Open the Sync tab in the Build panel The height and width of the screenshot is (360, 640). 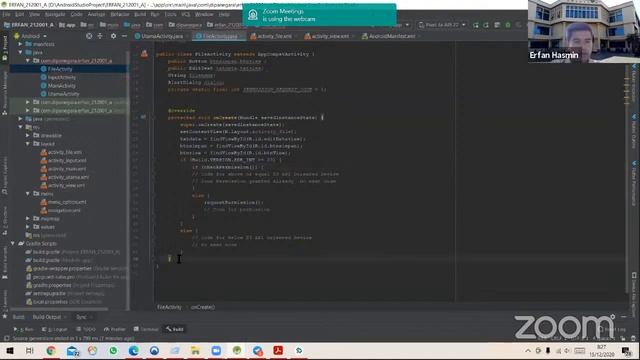tap(81, 317)
